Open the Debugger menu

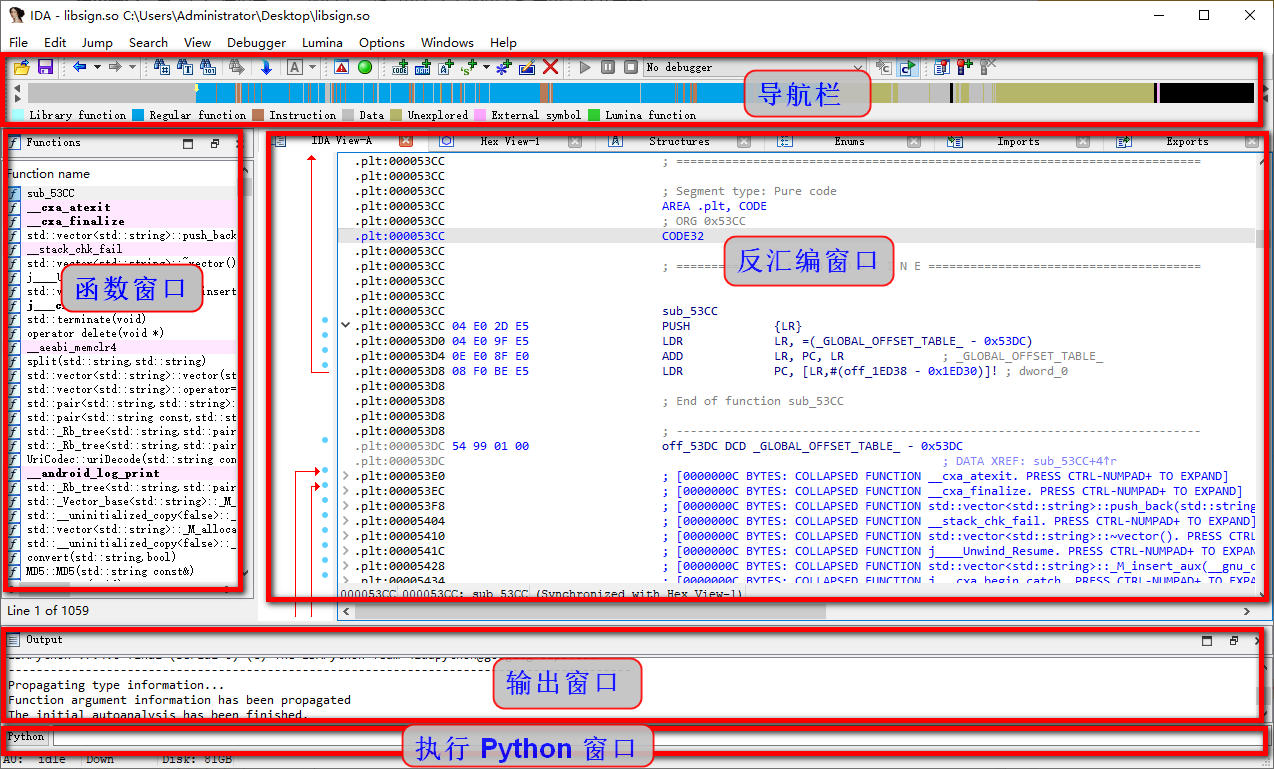[x=256, y=42]
